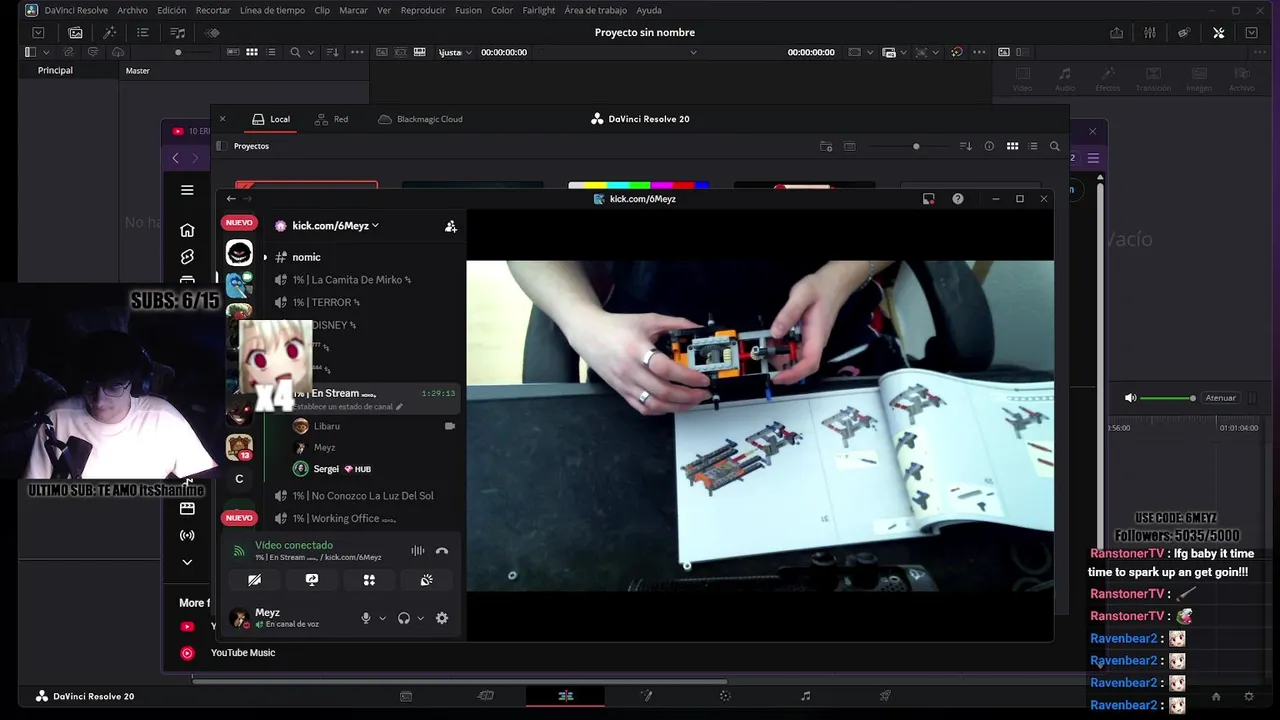
Task: Open the Reproducir menu
Action: 423,10
